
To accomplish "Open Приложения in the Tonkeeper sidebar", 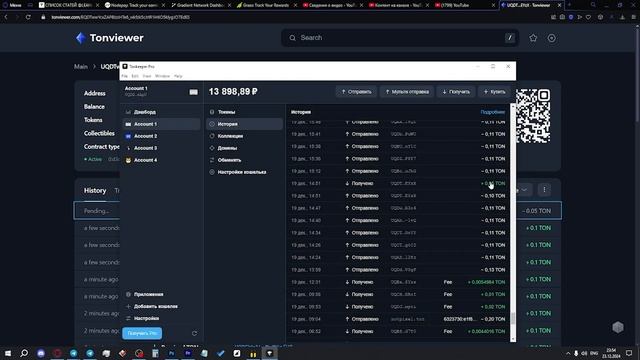I will (x=148, y=294).
